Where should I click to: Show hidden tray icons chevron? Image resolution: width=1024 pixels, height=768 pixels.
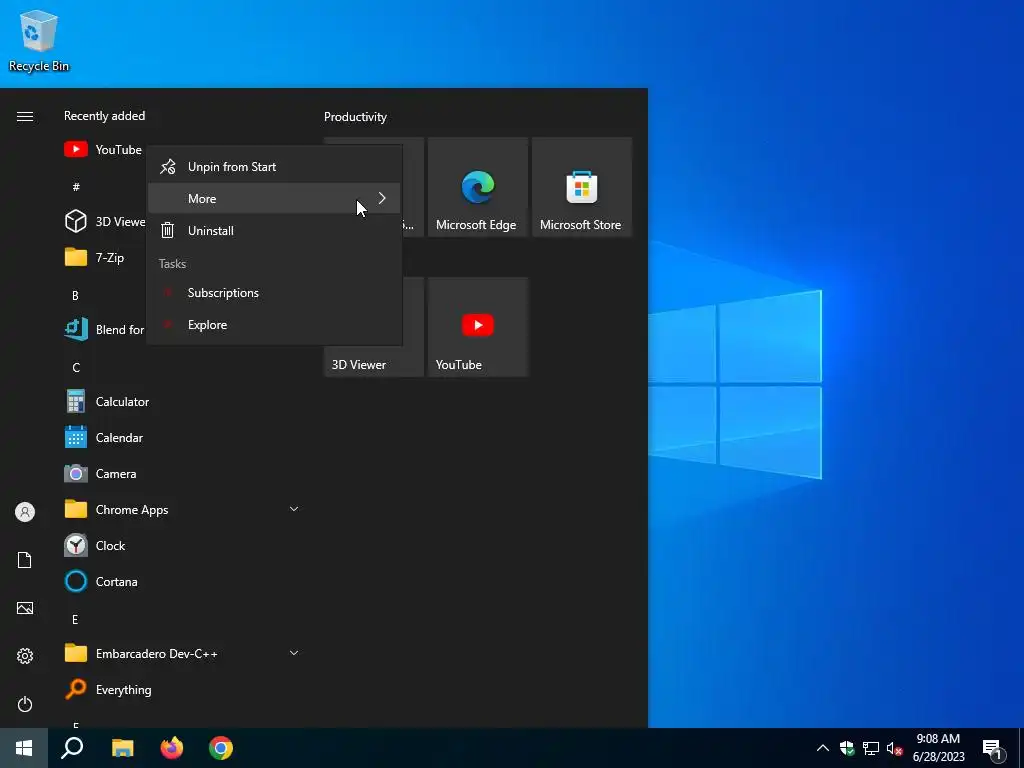point(823,748)
